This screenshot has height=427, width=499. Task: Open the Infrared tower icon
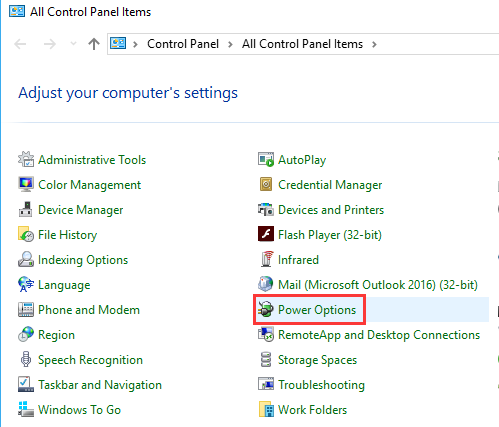coord(266,259)
